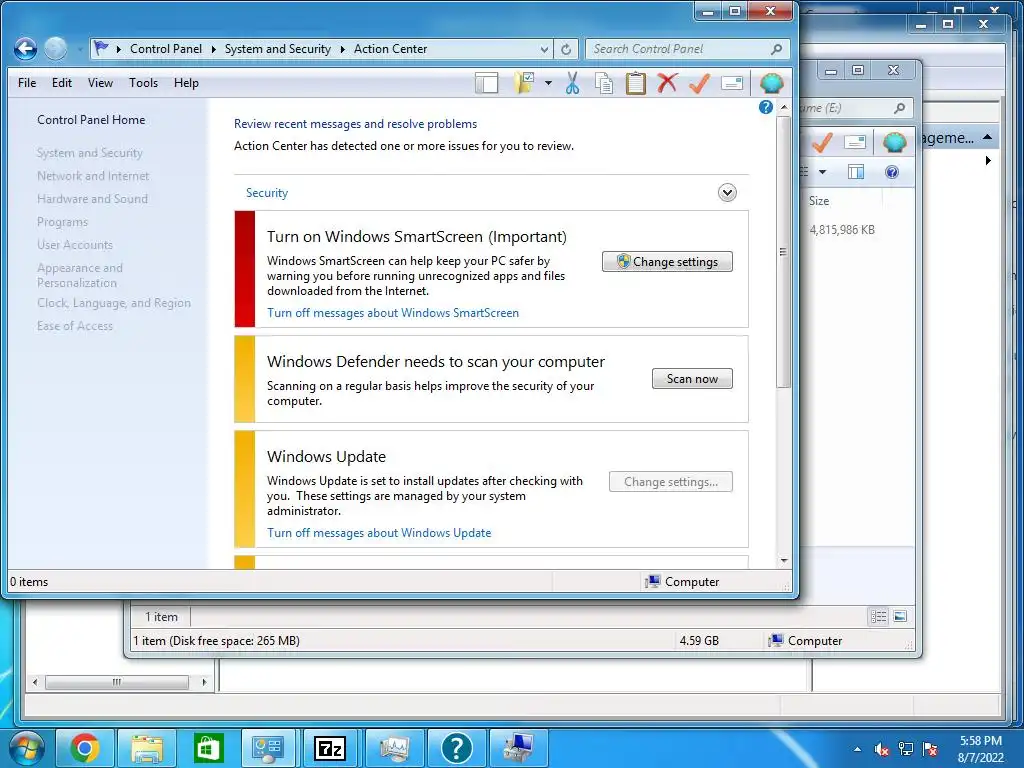Click the Classic Shell seashell icon in Action Center toolbar
This screenshot has height=768, width=1024.
click(x=771, y=83)
